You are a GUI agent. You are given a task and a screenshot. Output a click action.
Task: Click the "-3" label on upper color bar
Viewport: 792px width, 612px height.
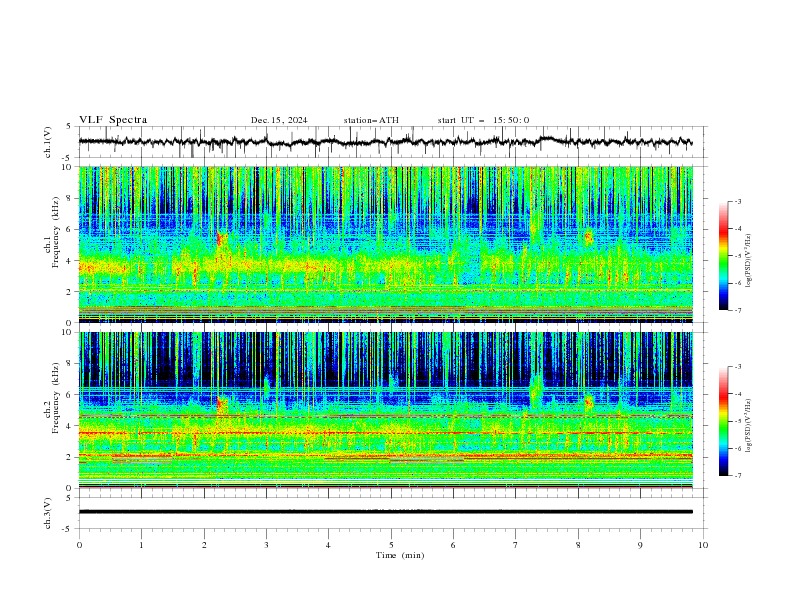tap(738, 201)
